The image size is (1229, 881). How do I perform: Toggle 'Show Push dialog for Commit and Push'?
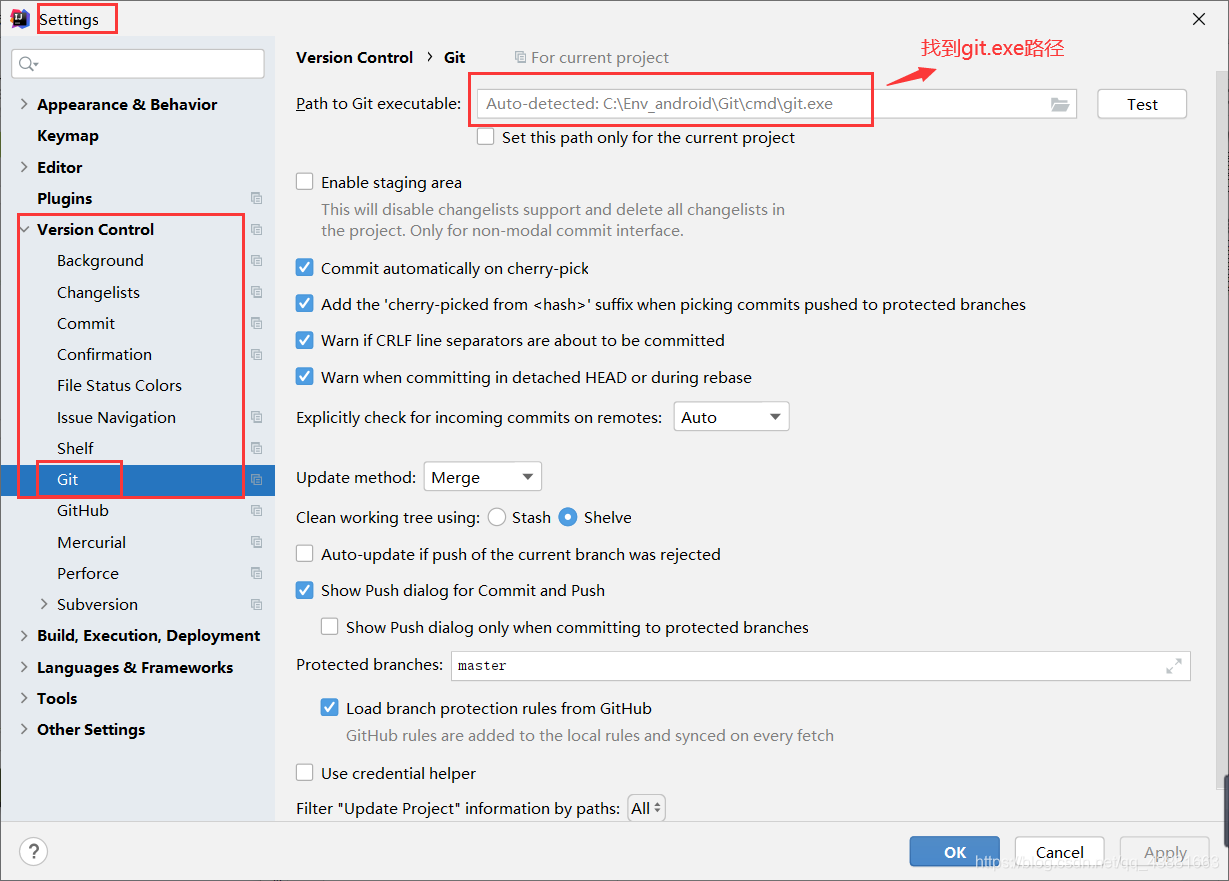(x=305, y=590)
